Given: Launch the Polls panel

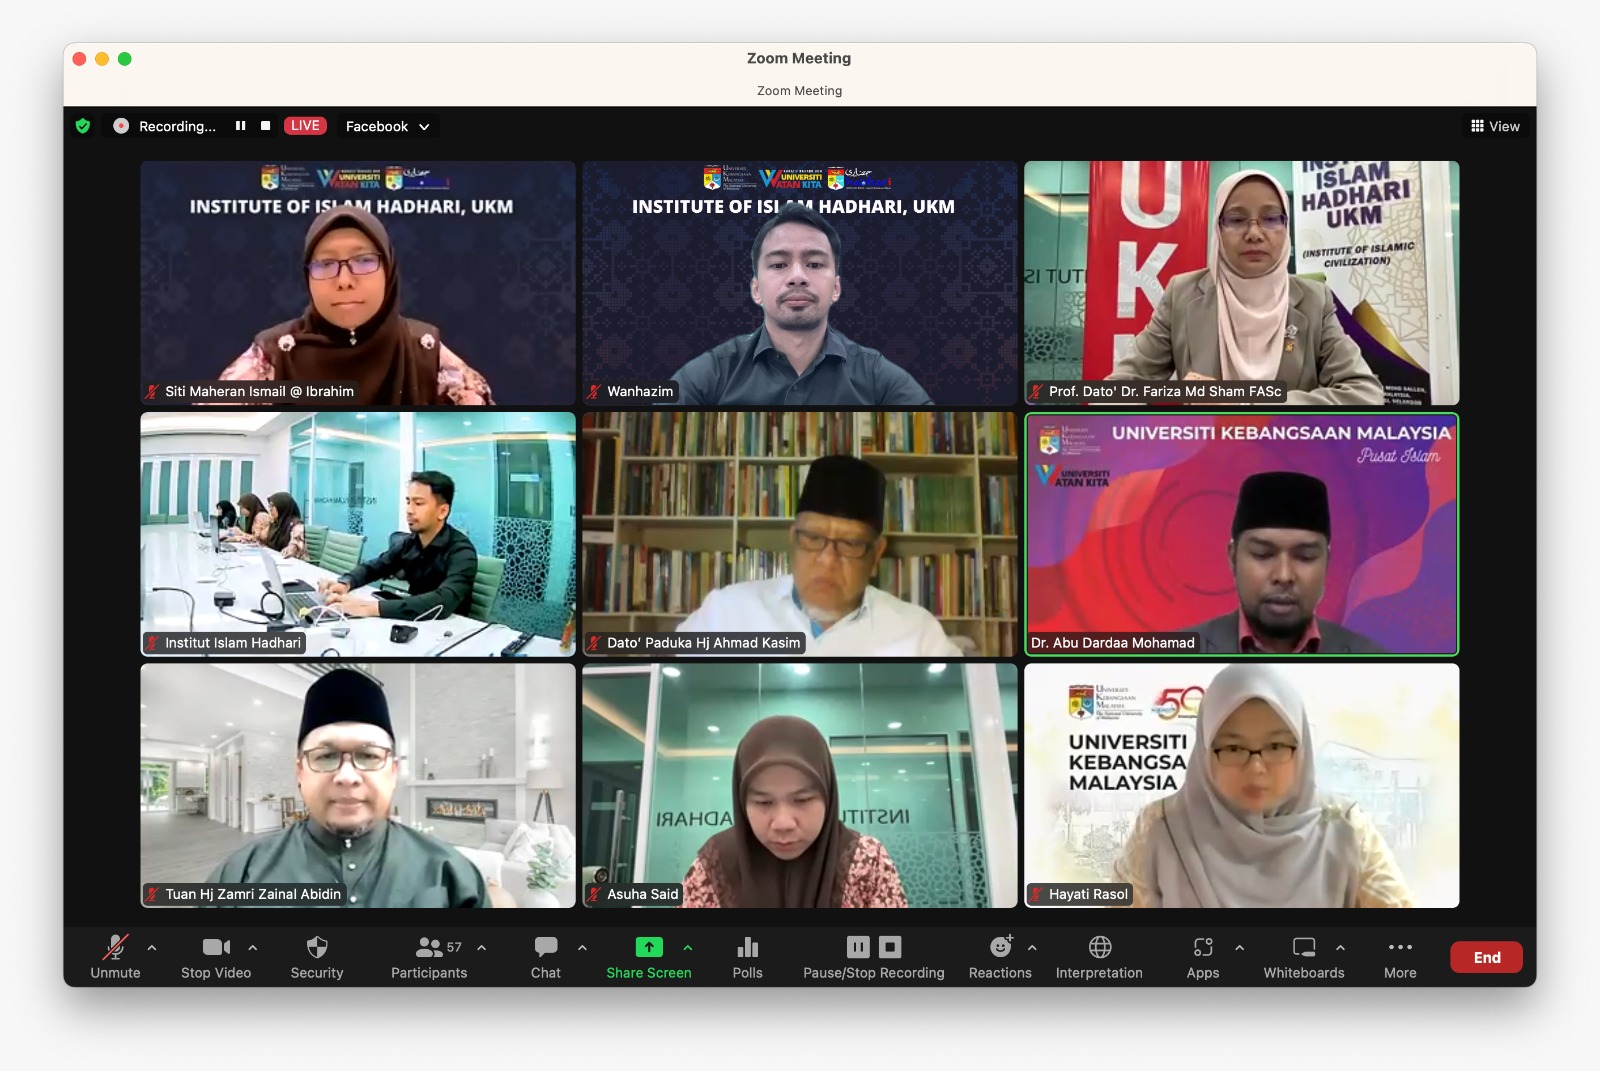Looking at the screenshot, I should click(747, 956).
